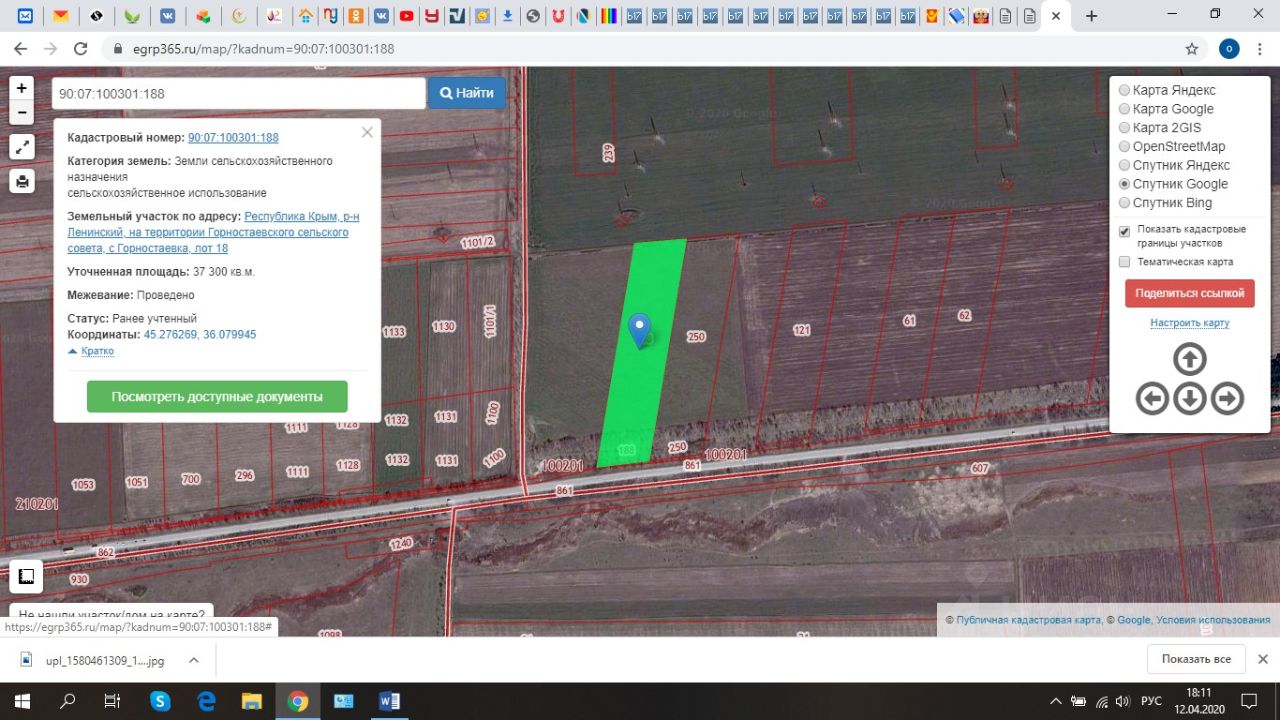Go back in browser history

[21, 48]
